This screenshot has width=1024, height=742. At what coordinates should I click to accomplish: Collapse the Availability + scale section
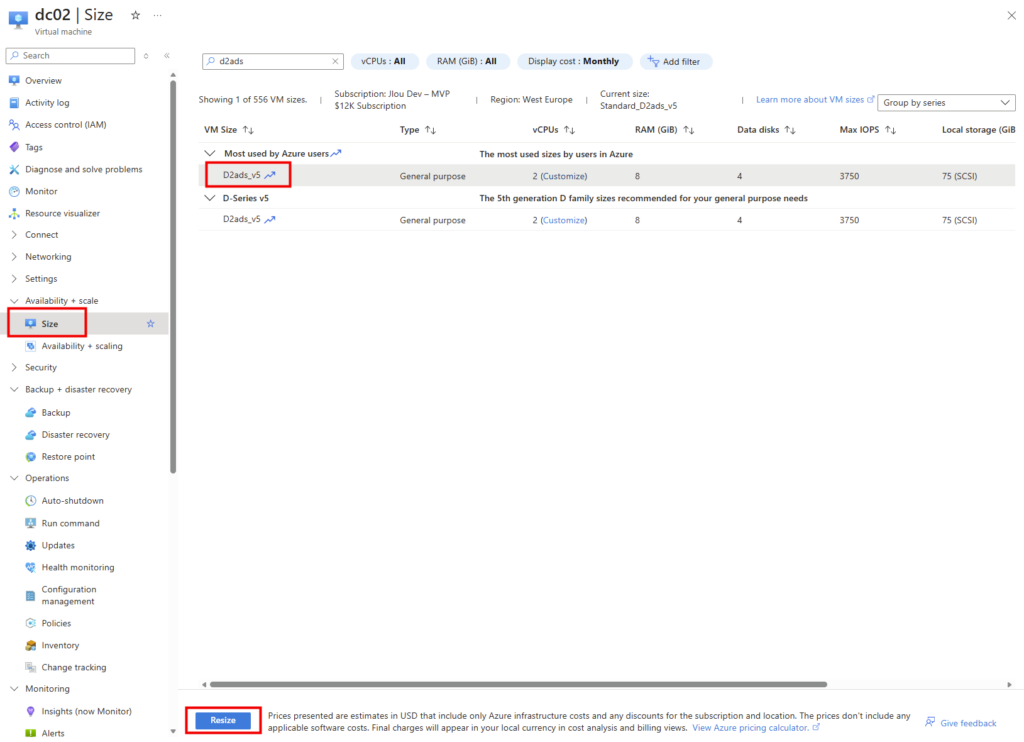click(x=14, y=301)
